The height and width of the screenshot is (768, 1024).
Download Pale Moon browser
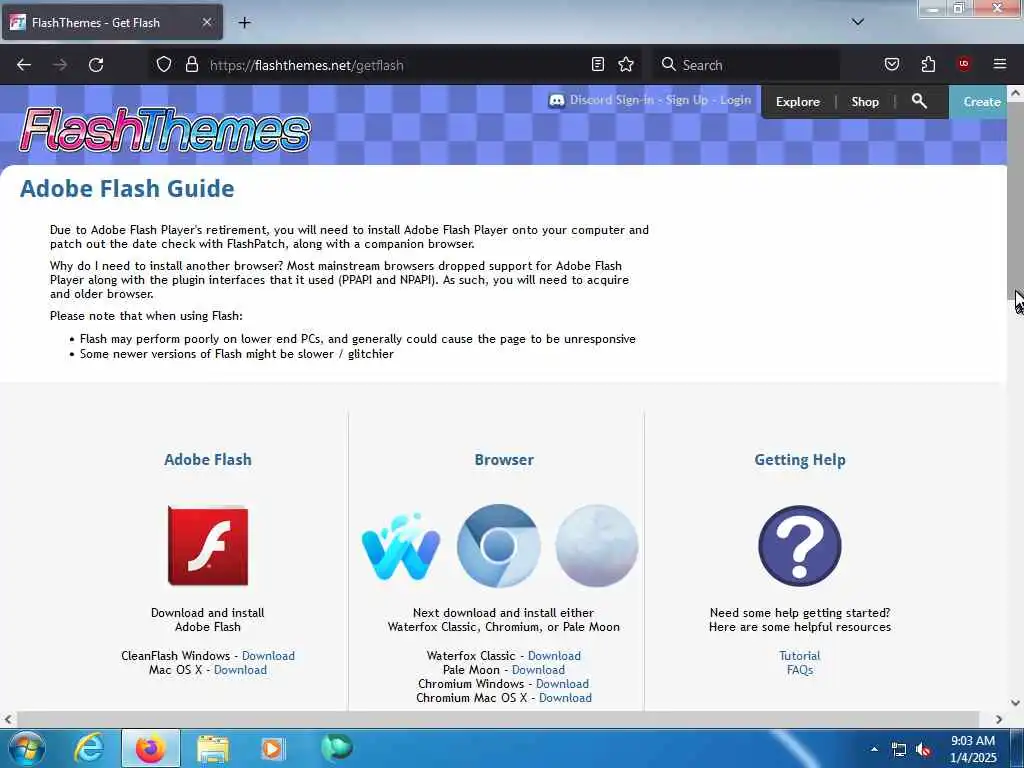point(538,670)
